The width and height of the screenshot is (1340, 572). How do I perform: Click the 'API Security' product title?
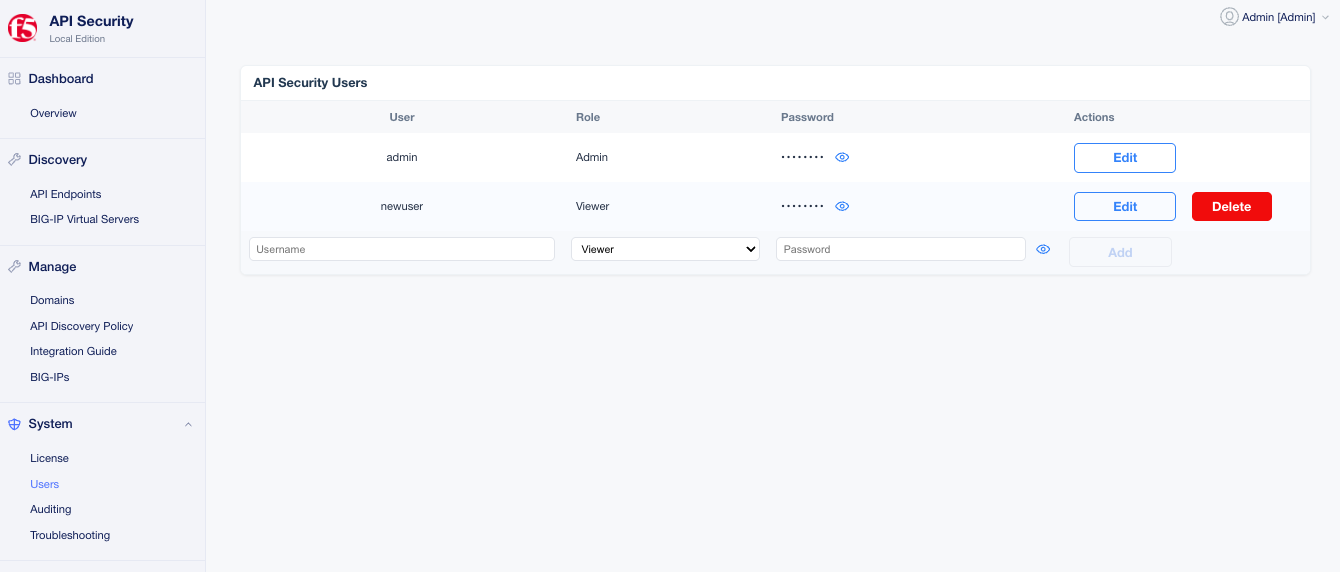91,21
